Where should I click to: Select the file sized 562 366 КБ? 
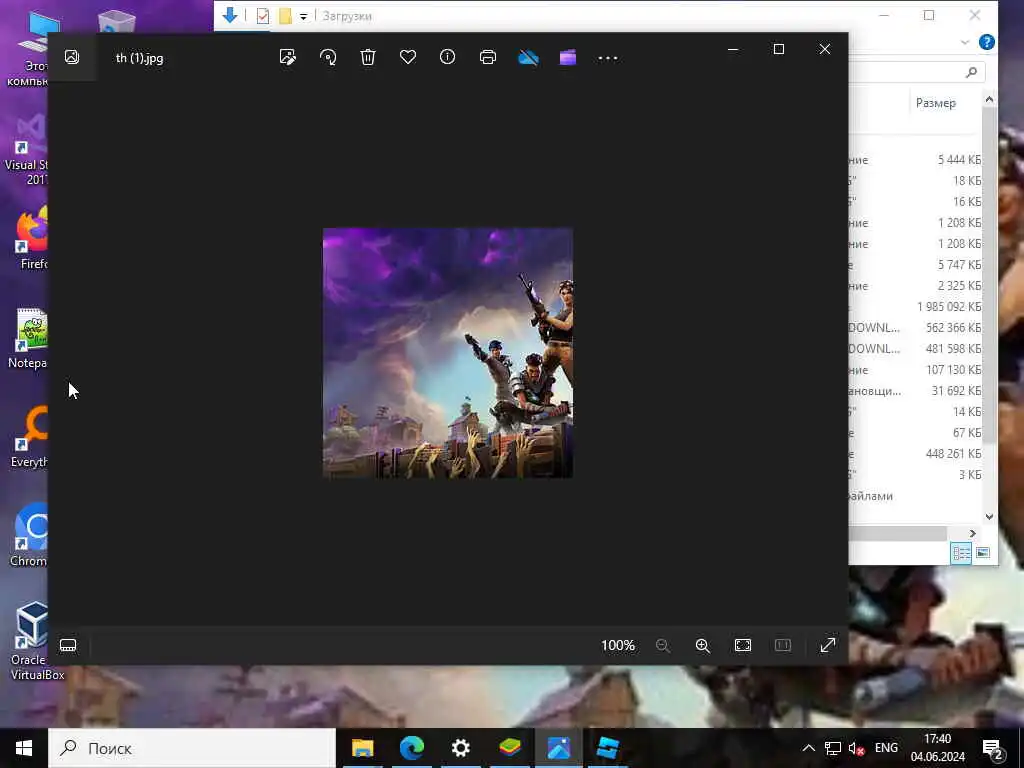coord(915,327)
